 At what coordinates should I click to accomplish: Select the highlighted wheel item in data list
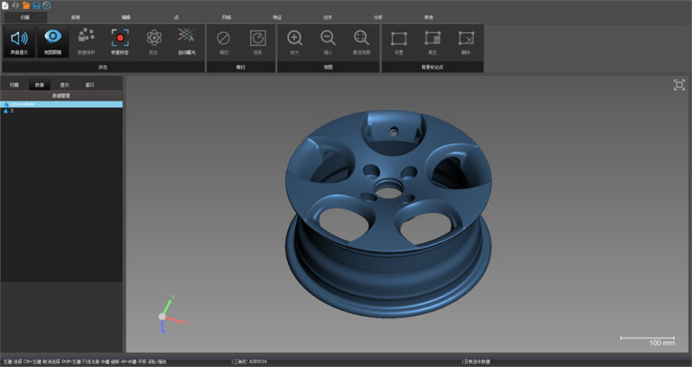(61, 104)
